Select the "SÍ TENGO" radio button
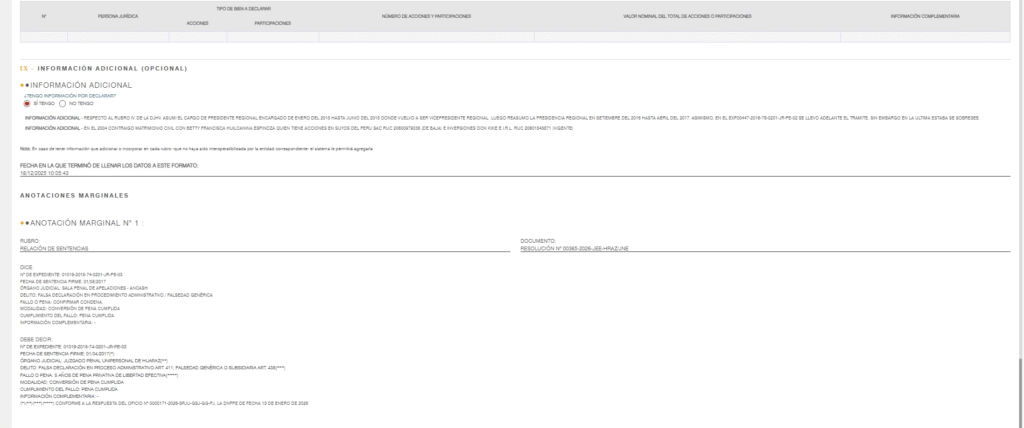 click(28, 103)
